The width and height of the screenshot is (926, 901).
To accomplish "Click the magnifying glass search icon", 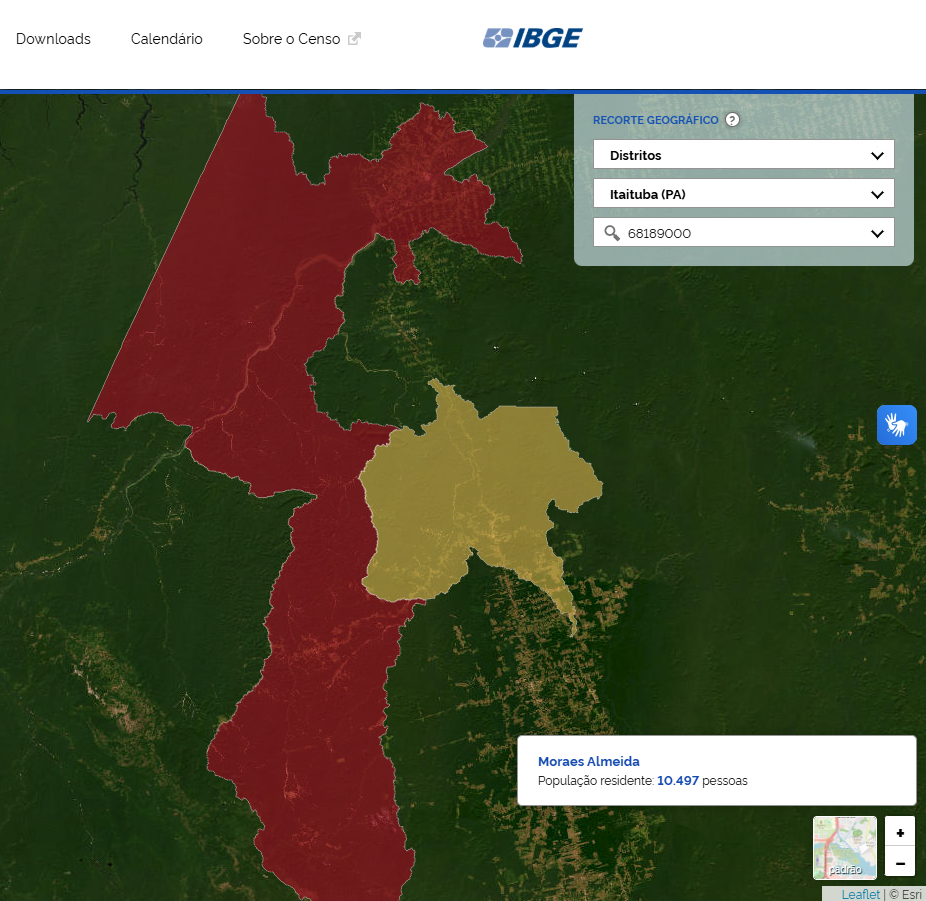I will pyautogui.click(x=612, y=233).
